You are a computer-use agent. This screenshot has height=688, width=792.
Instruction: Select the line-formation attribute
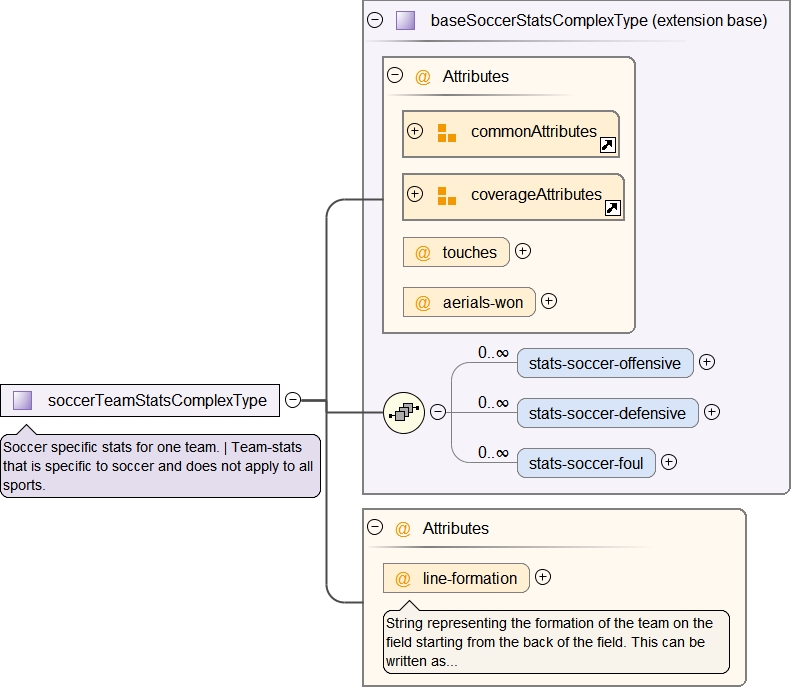pyautogui.click(x=469, y=578)
